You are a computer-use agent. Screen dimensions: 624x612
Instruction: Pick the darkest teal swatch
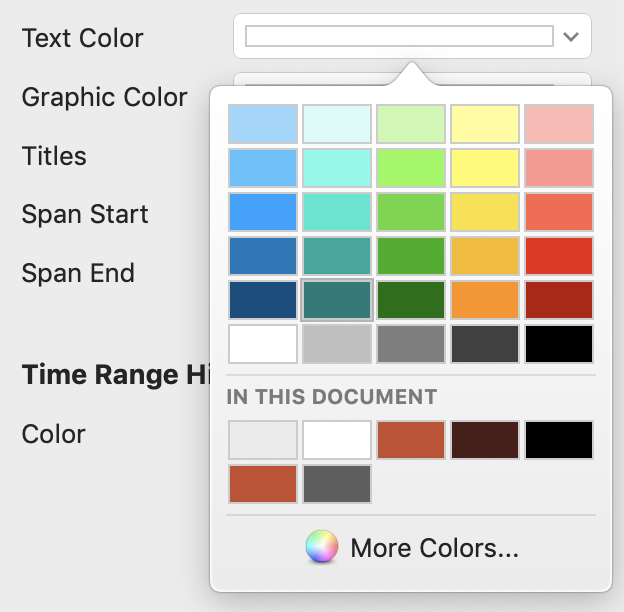(x=337, y=300)
